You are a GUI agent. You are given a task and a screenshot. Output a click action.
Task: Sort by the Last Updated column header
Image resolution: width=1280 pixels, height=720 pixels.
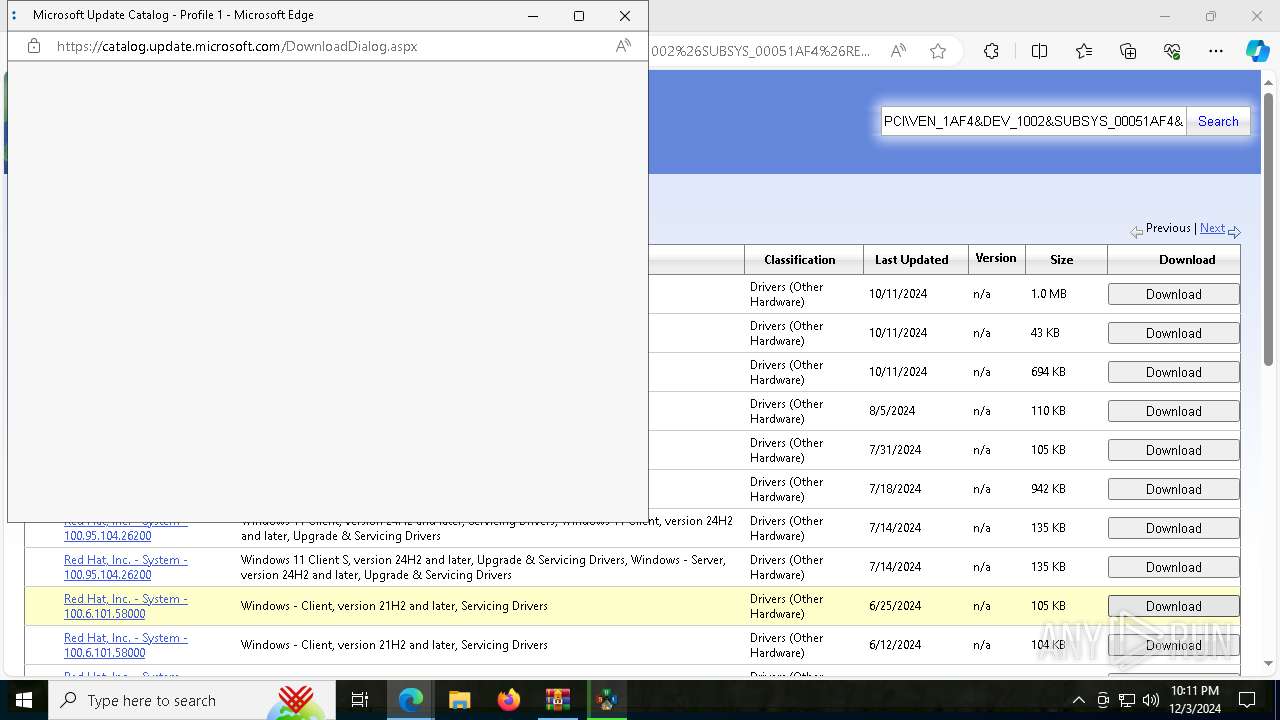coord(911,259)
